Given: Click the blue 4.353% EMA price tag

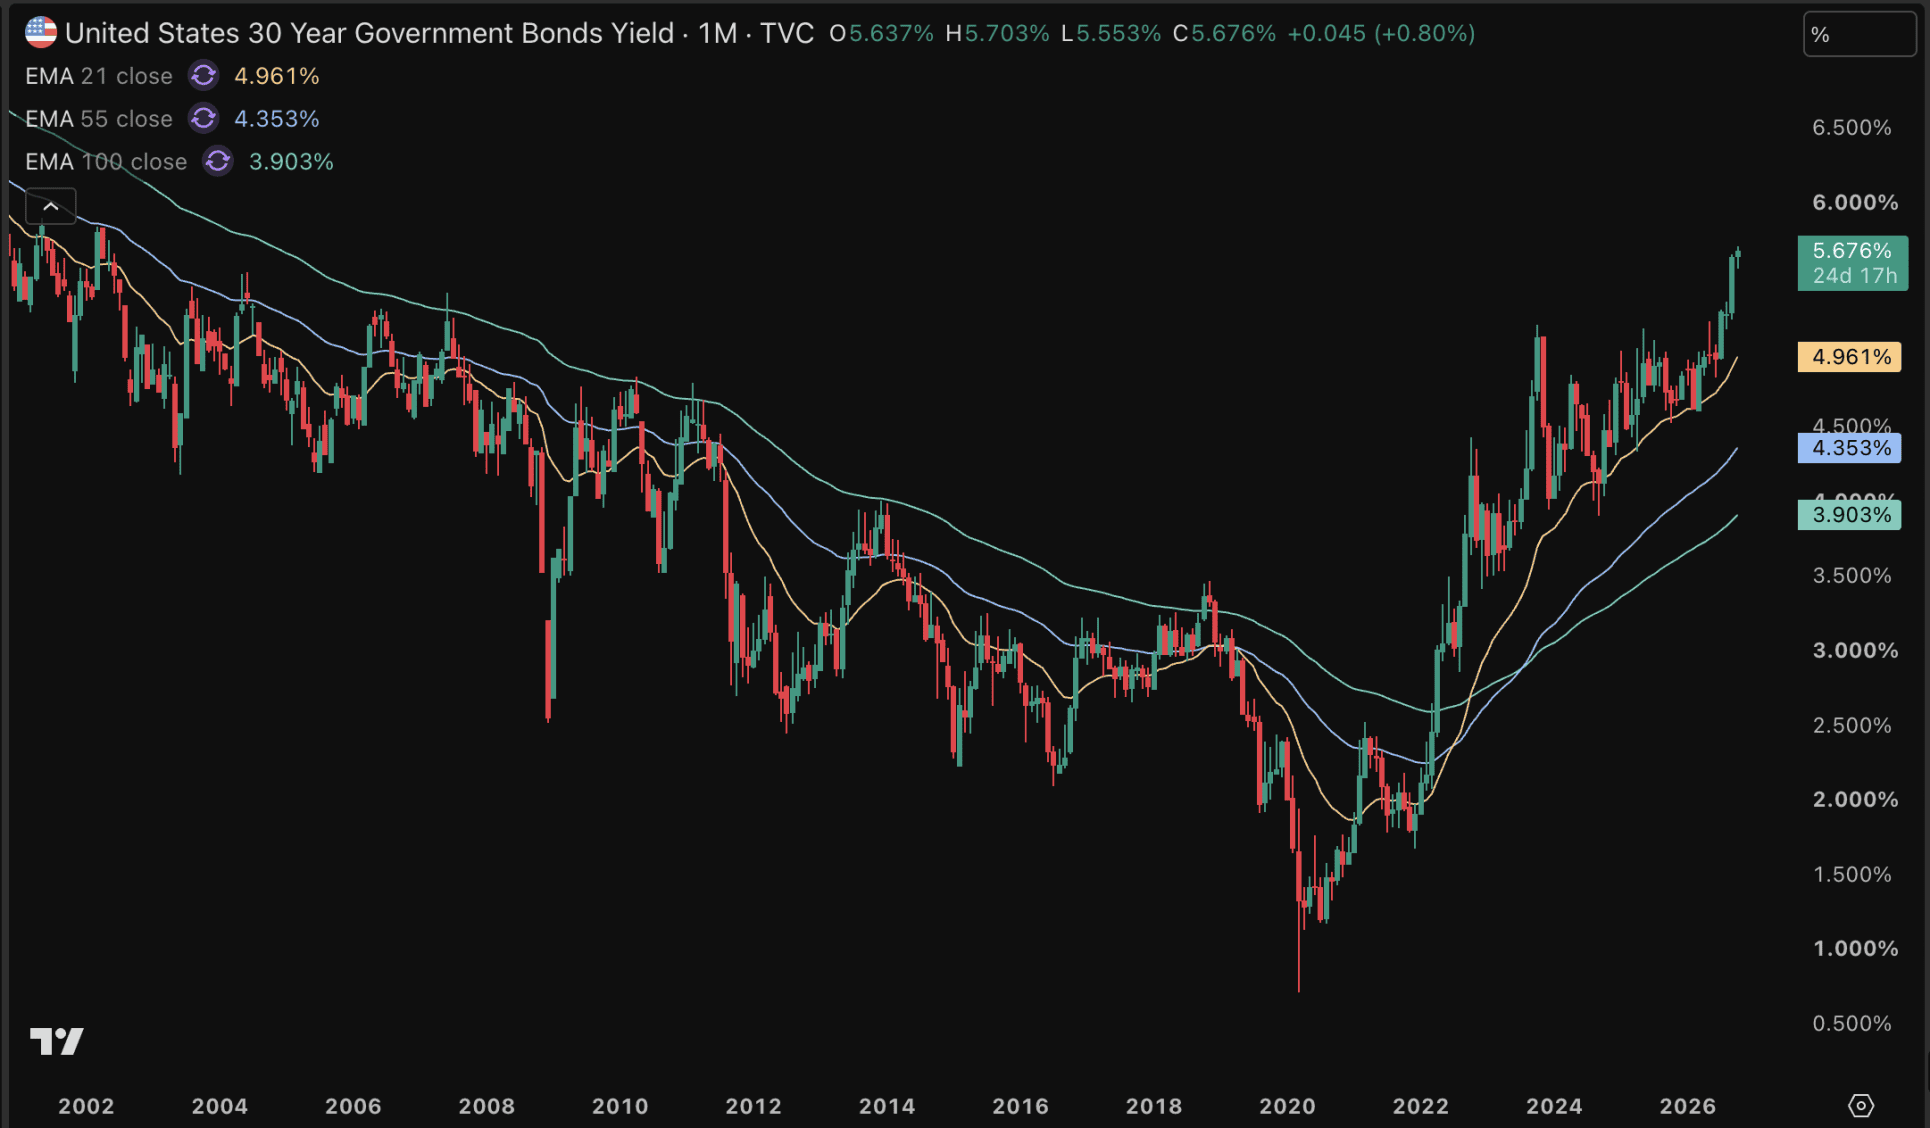Looking at the screenshot, I should point(1850,448).
